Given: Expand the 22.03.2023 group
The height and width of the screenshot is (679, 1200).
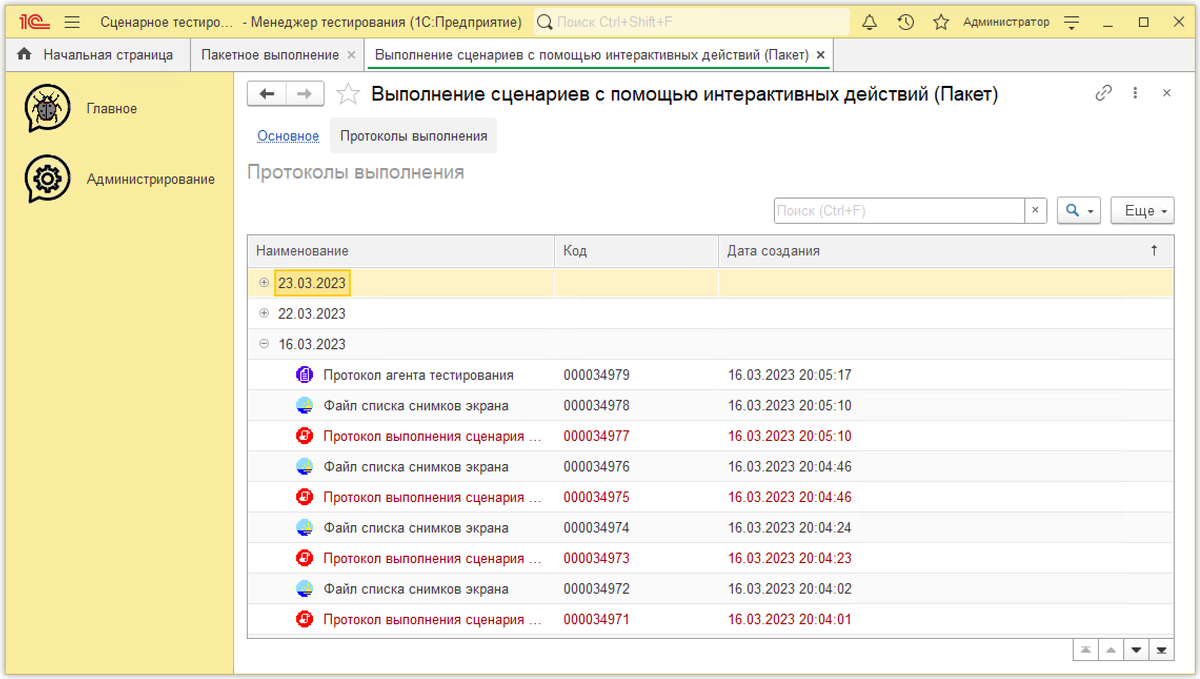Looking at the screenshot, I should click(264, 313).
